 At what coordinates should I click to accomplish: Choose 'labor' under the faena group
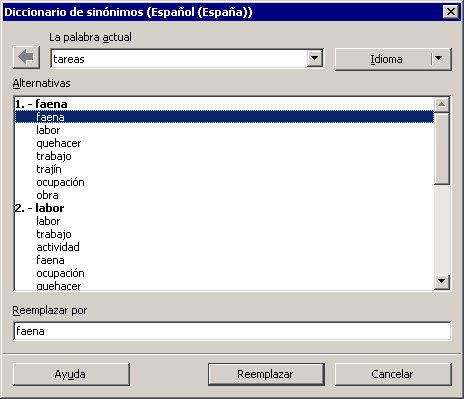tap(48, 130)
